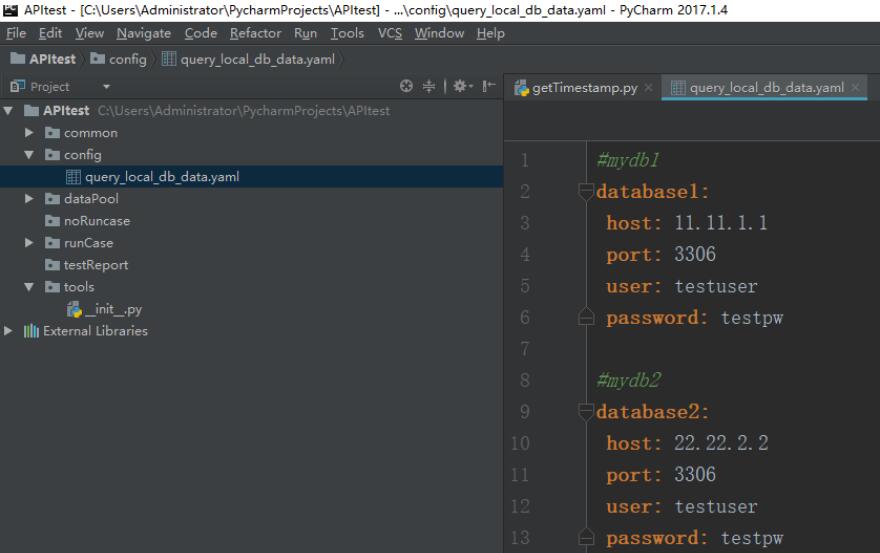Click the Collapse All icon in Project panel
This screenshot has height=553, width=880.
click(x=429, y=86)
